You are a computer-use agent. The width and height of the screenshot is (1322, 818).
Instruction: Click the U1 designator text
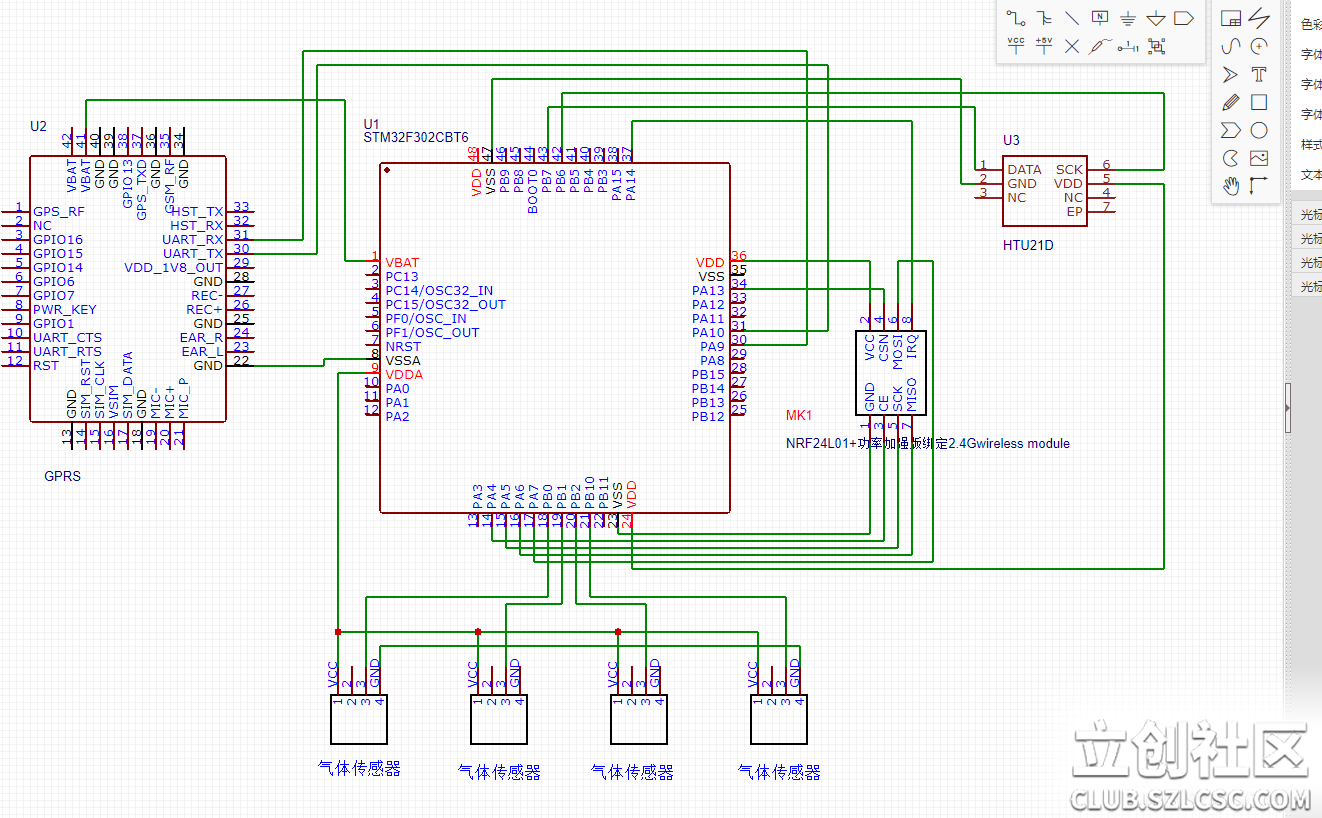[372, 123]
